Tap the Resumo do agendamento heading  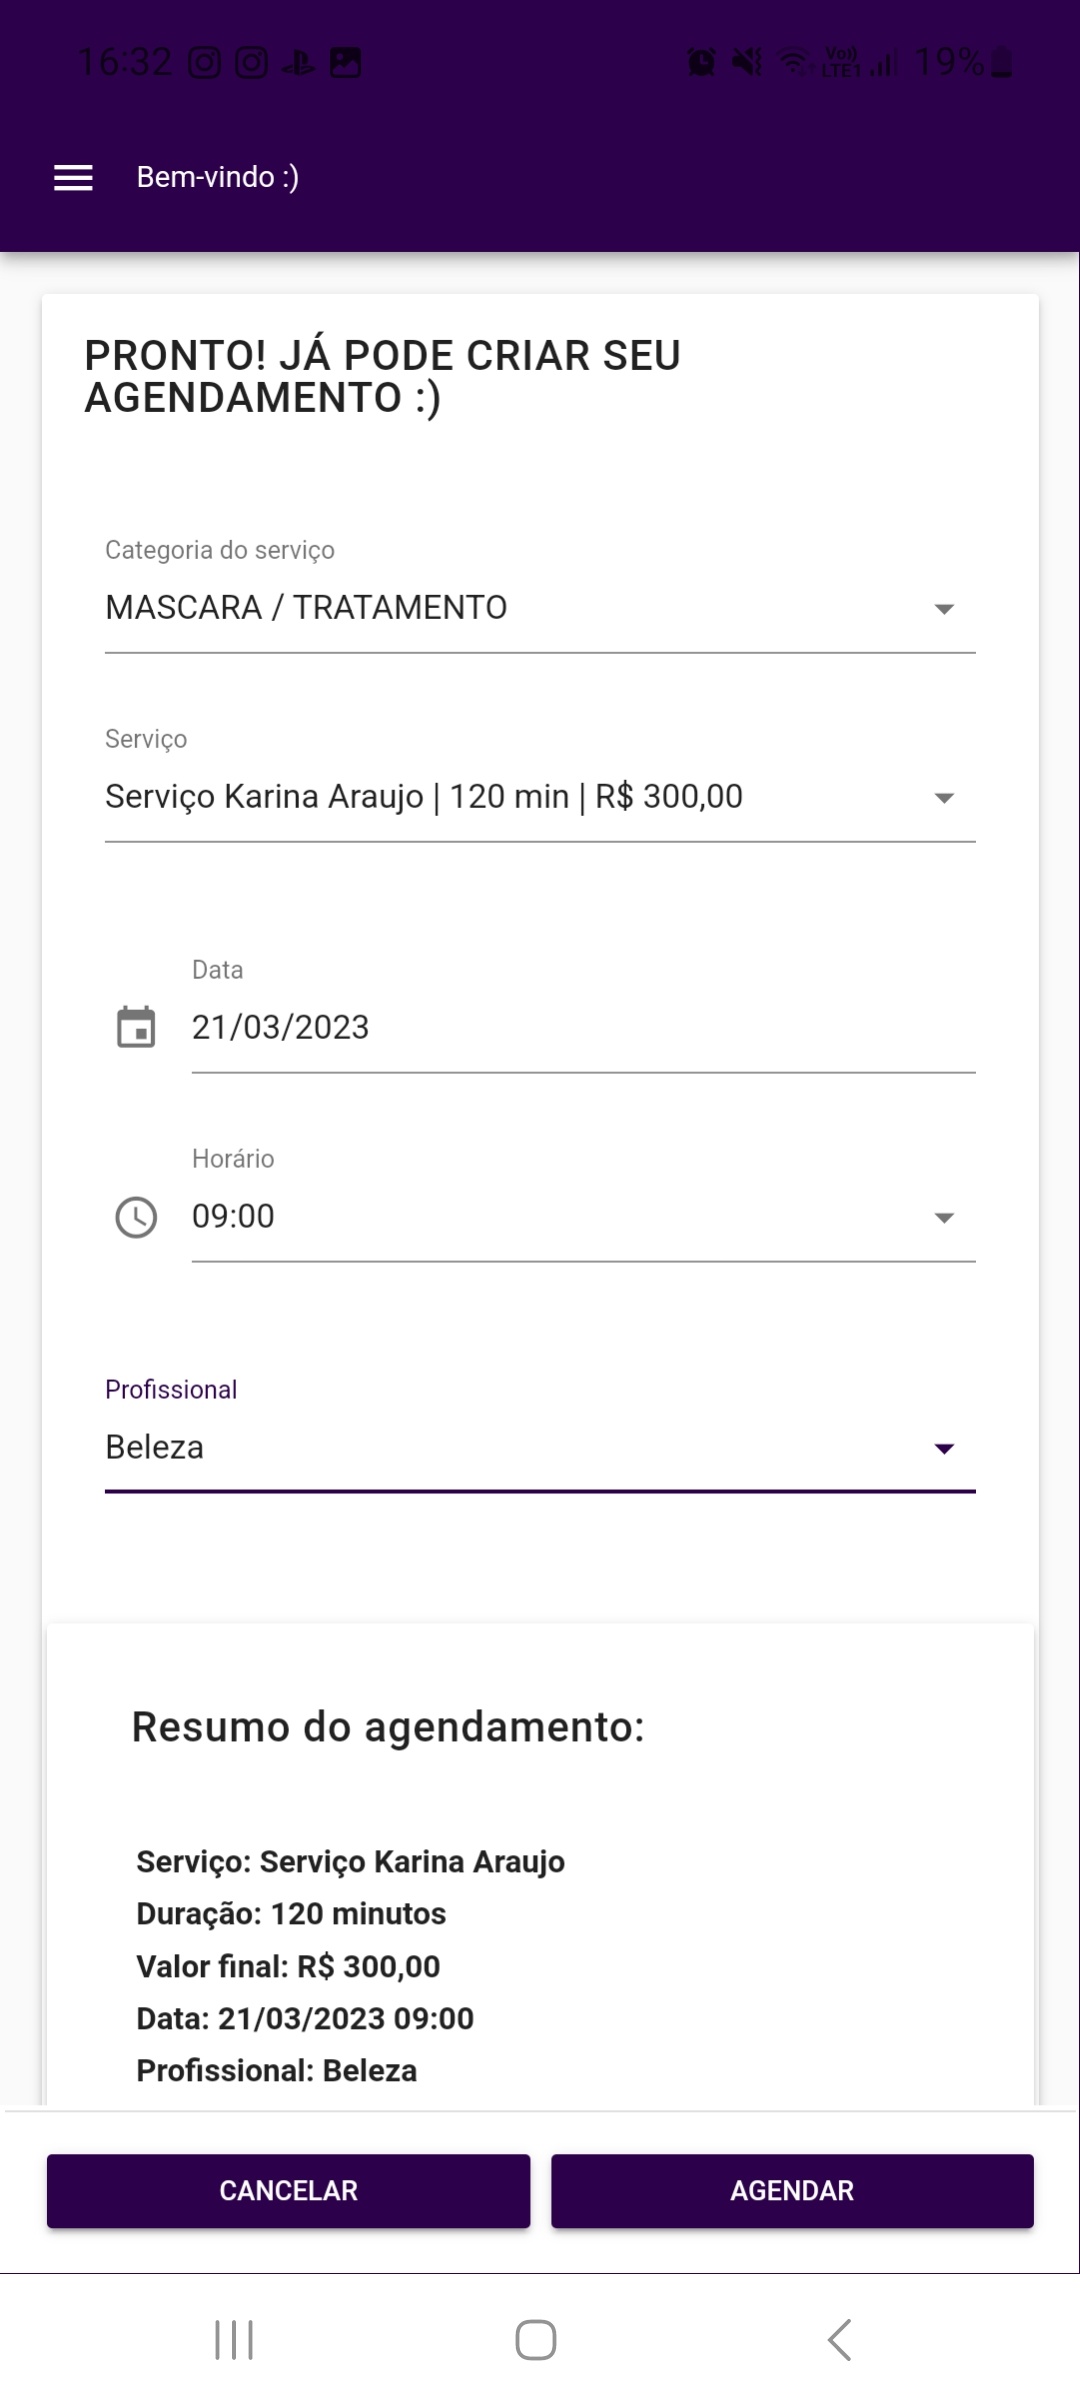click(388, 1727)
